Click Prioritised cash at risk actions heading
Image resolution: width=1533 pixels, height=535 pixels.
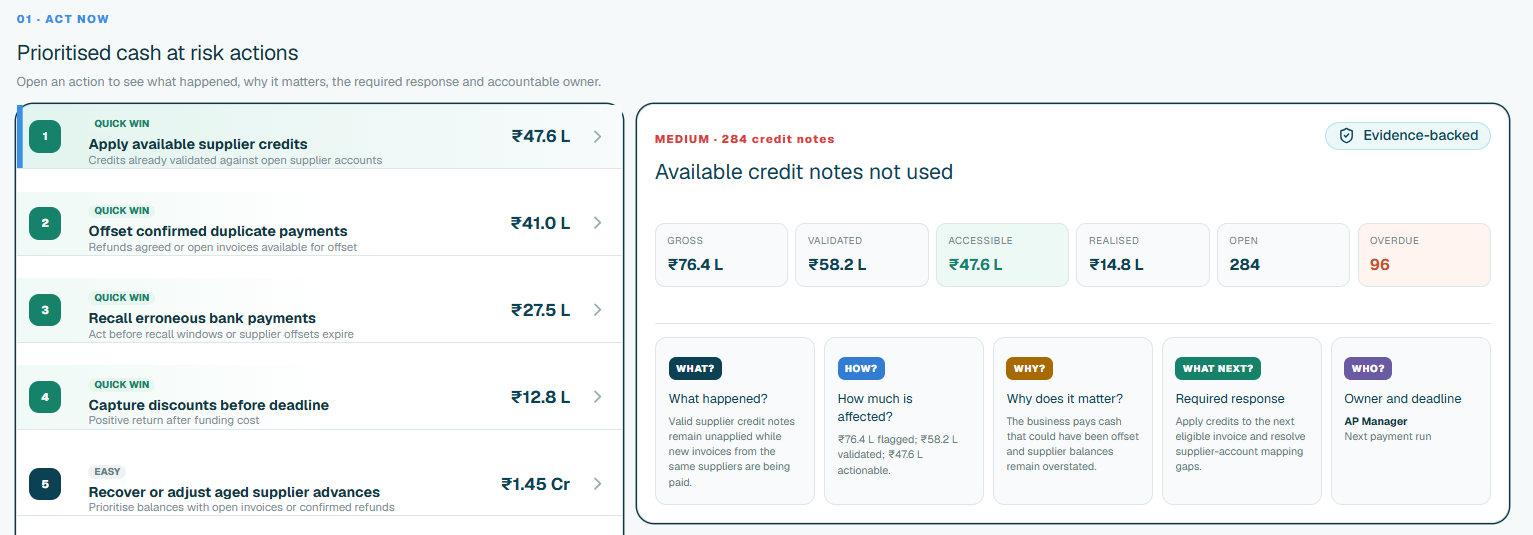tap(158, 53)
